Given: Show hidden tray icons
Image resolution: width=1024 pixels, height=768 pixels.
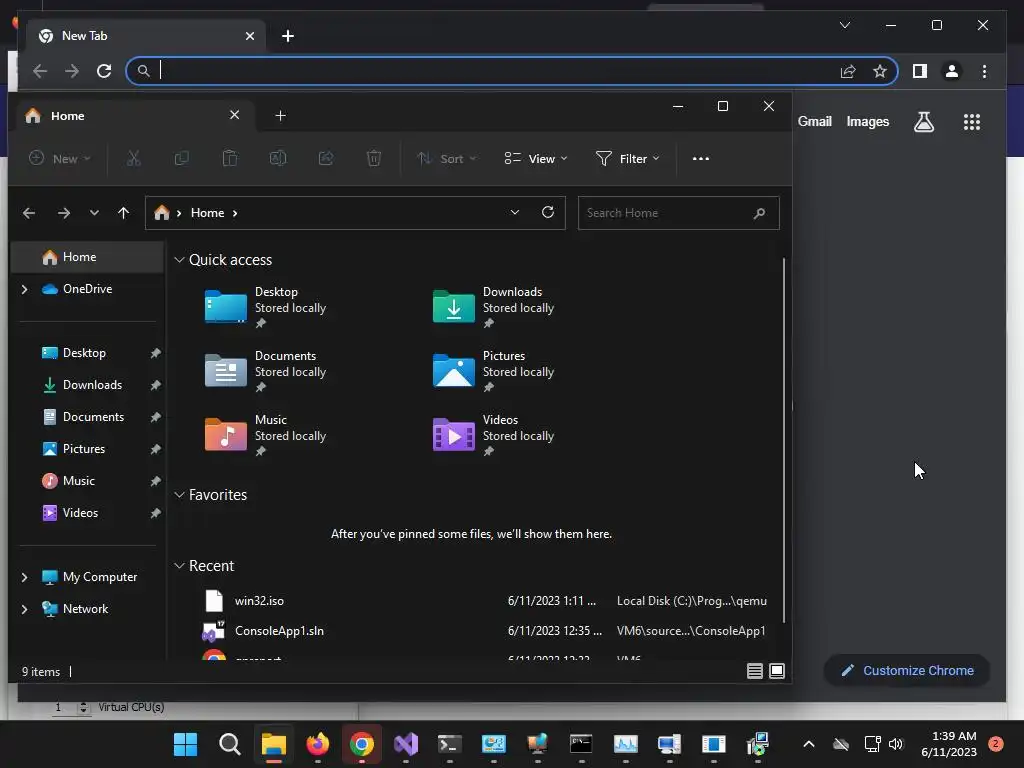Looking at the screenshot, I should (x=808, y=744).
